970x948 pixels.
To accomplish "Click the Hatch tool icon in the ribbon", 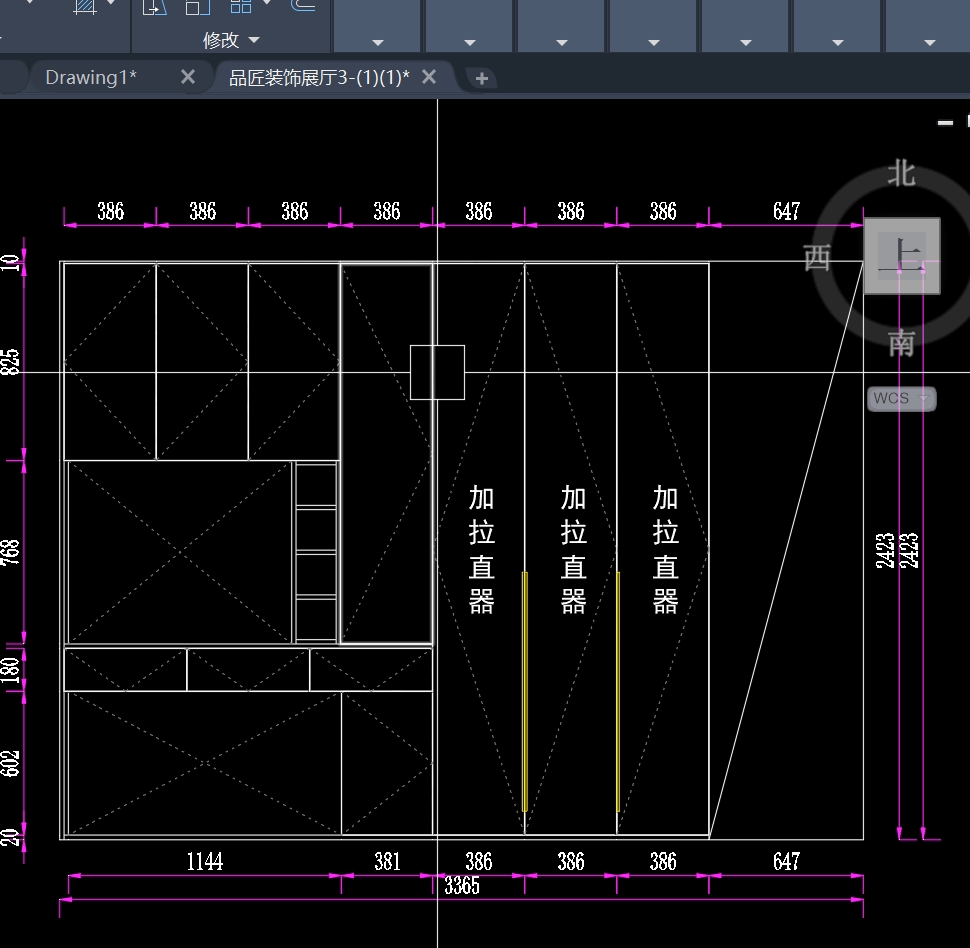I will click(86, 6).
